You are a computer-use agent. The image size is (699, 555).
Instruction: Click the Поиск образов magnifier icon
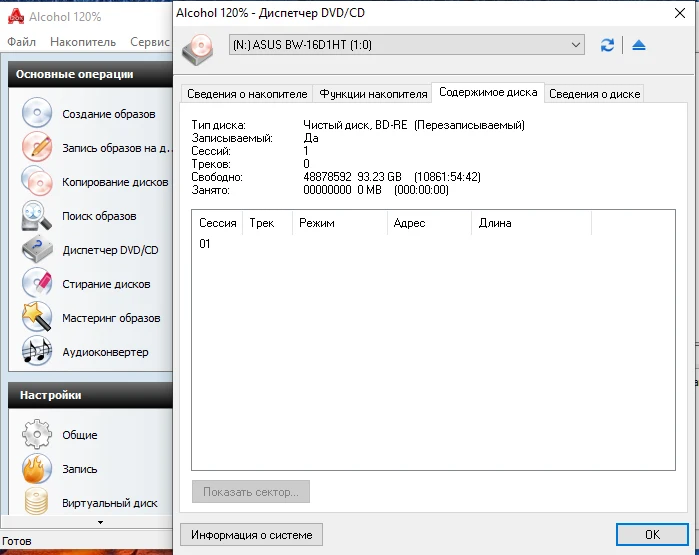tap(37, 215)
